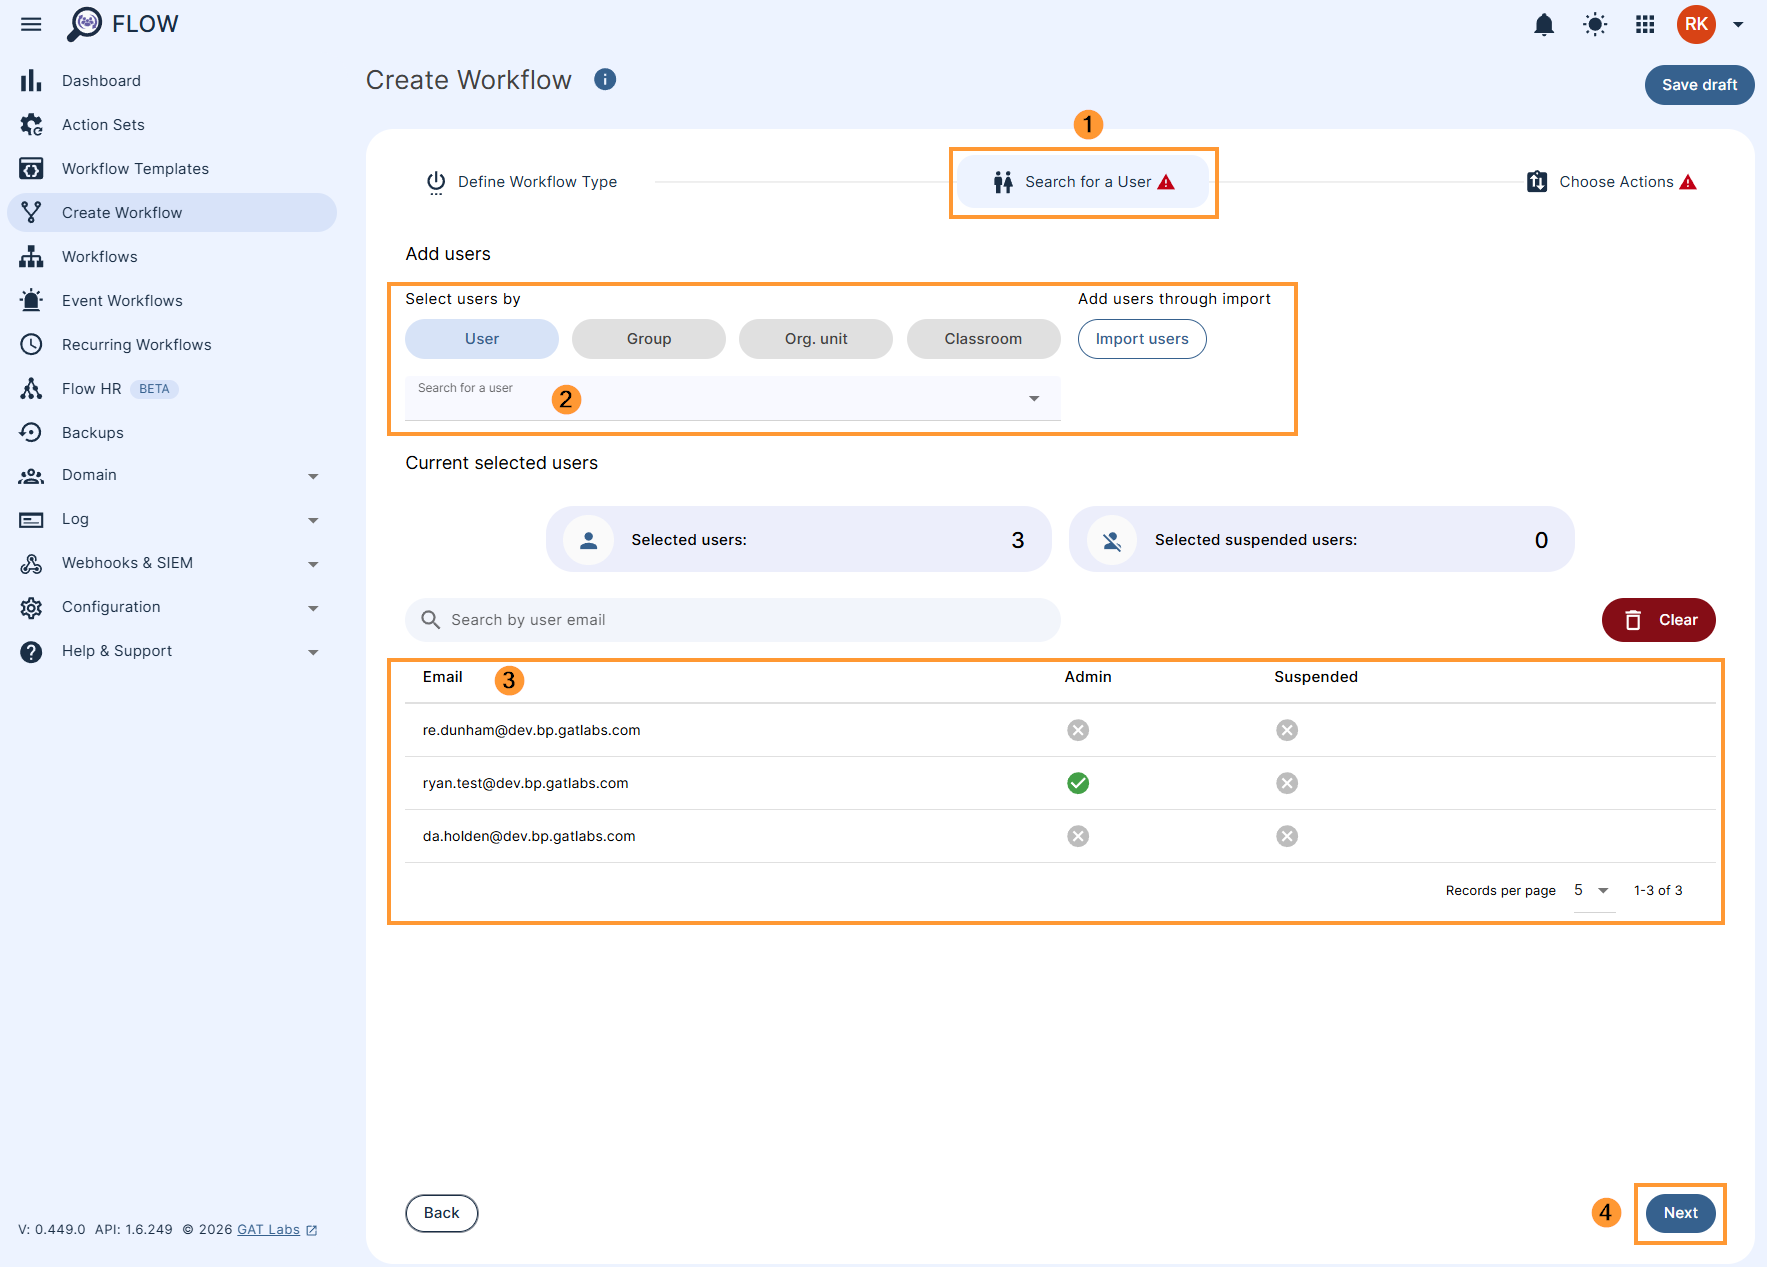This screenshot has height=1267, width=1767.
Task: Click re.dunham@dev.bp.gatlabs.com row email
Action: pyautogui.click(x=531, y=730)
